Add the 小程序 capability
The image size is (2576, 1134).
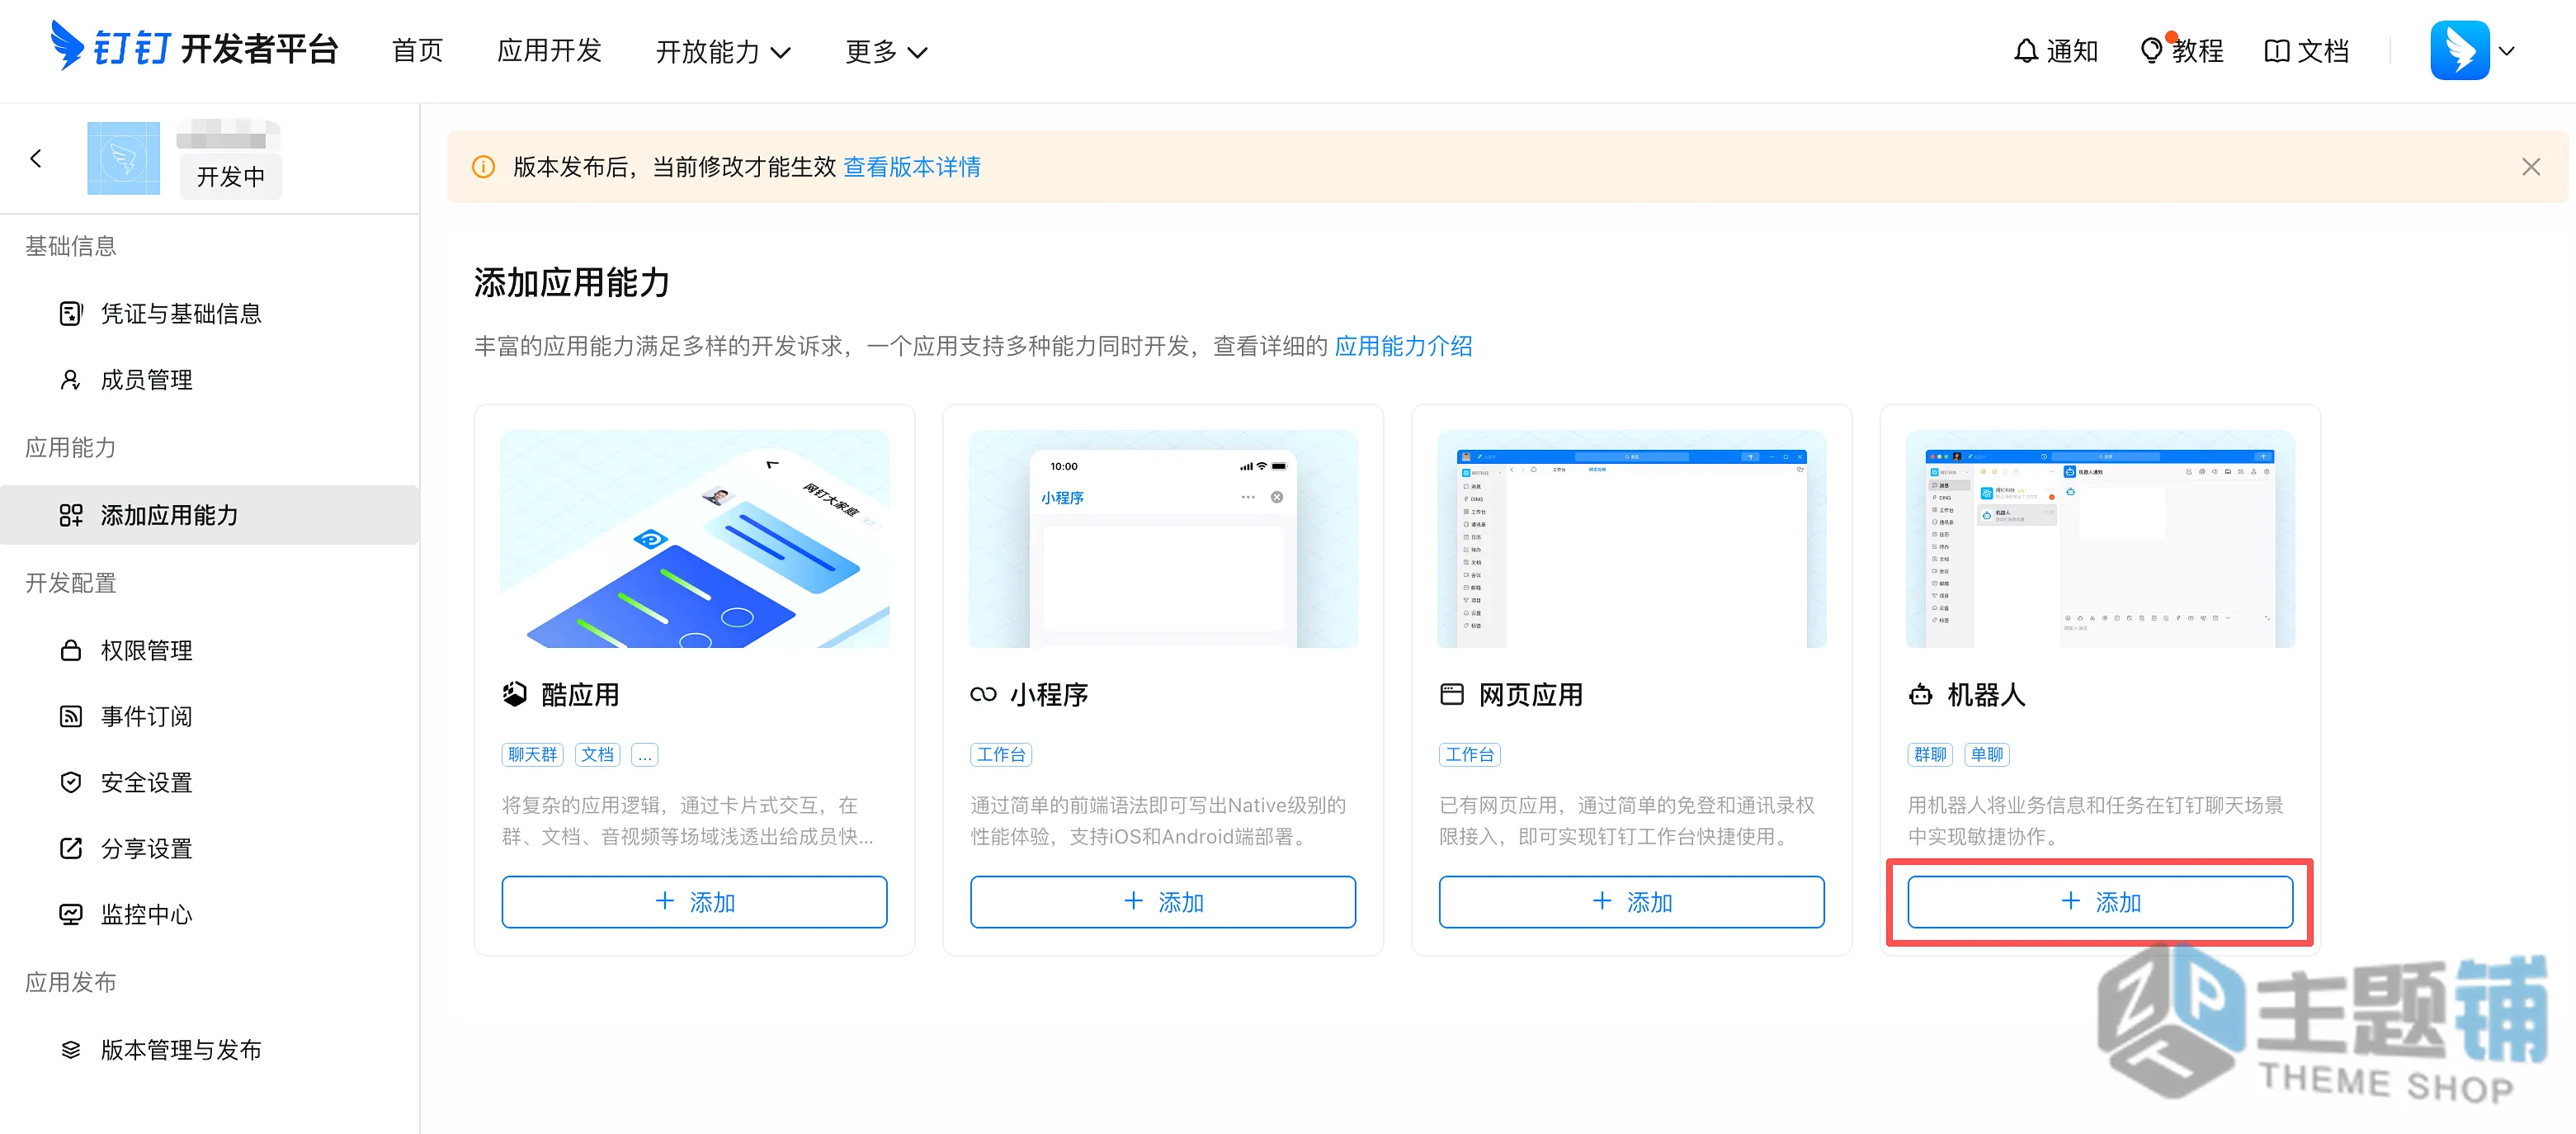[1163, 902]
